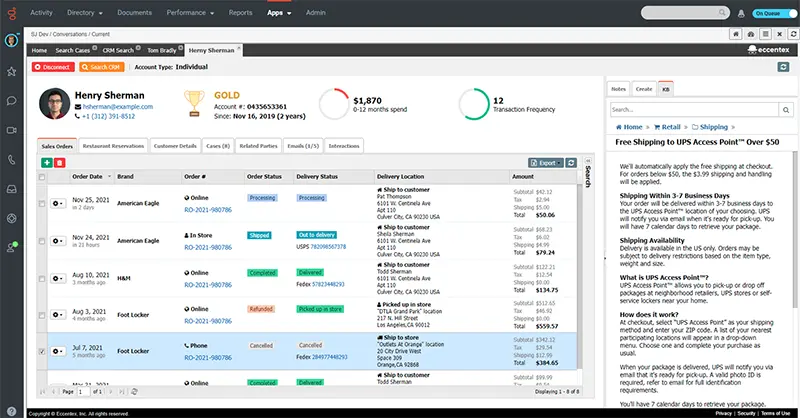Click the dashboard icon in breadcrumb toolbar
The width and height of the screenshot is (800, 418).
pos(751,34)
